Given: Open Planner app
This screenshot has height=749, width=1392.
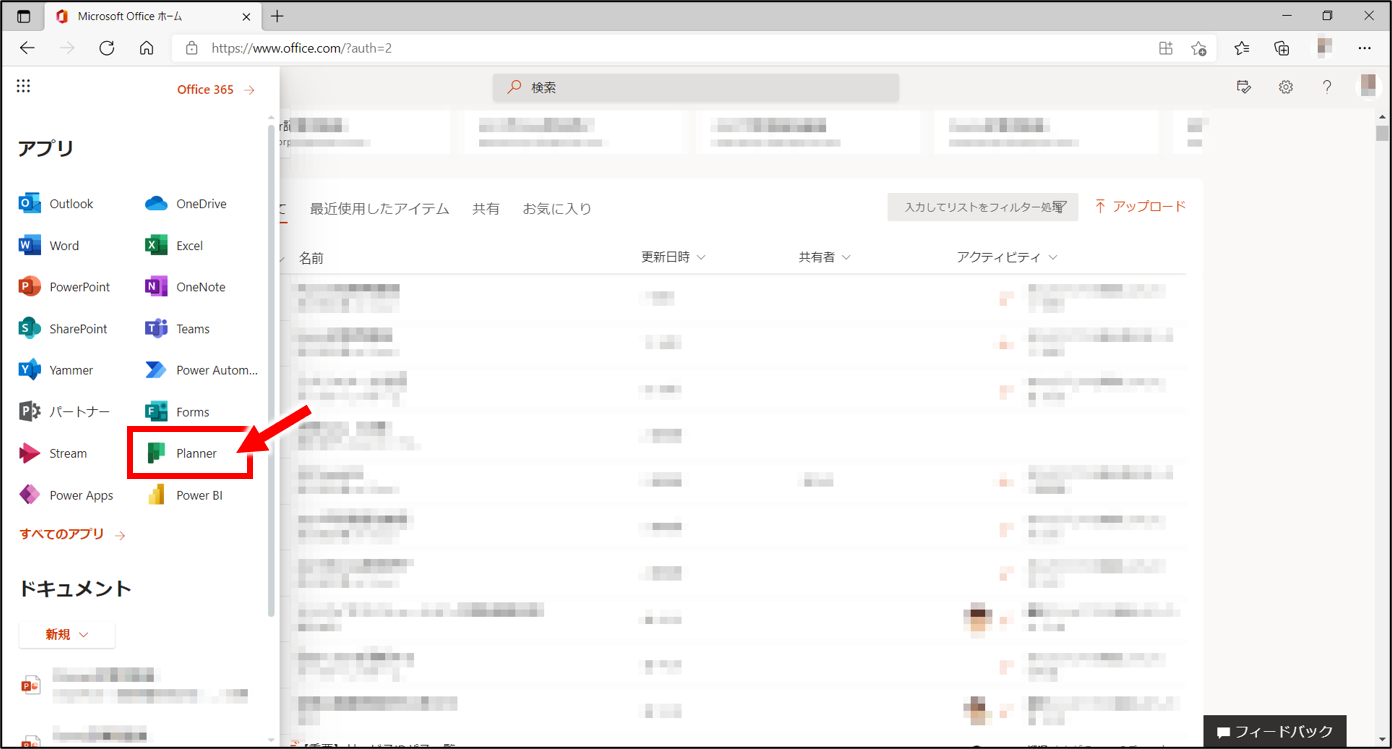Looking at the screenshot, I should click(x=182, y=454).
